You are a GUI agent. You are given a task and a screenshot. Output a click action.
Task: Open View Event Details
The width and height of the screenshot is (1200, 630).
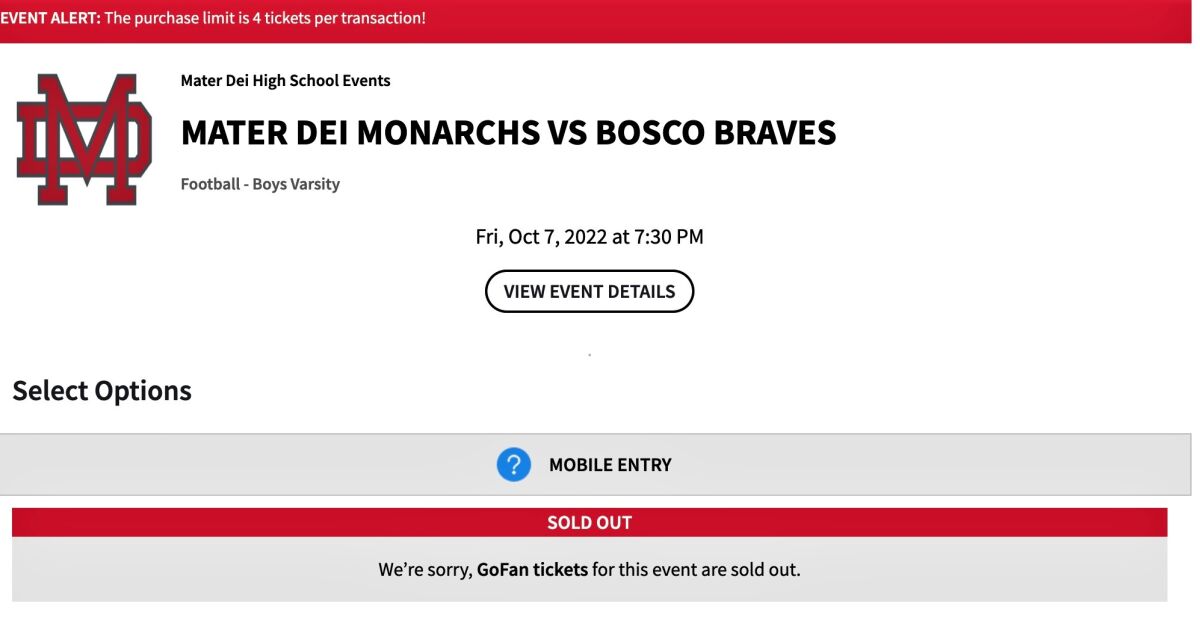click(589, 291)
